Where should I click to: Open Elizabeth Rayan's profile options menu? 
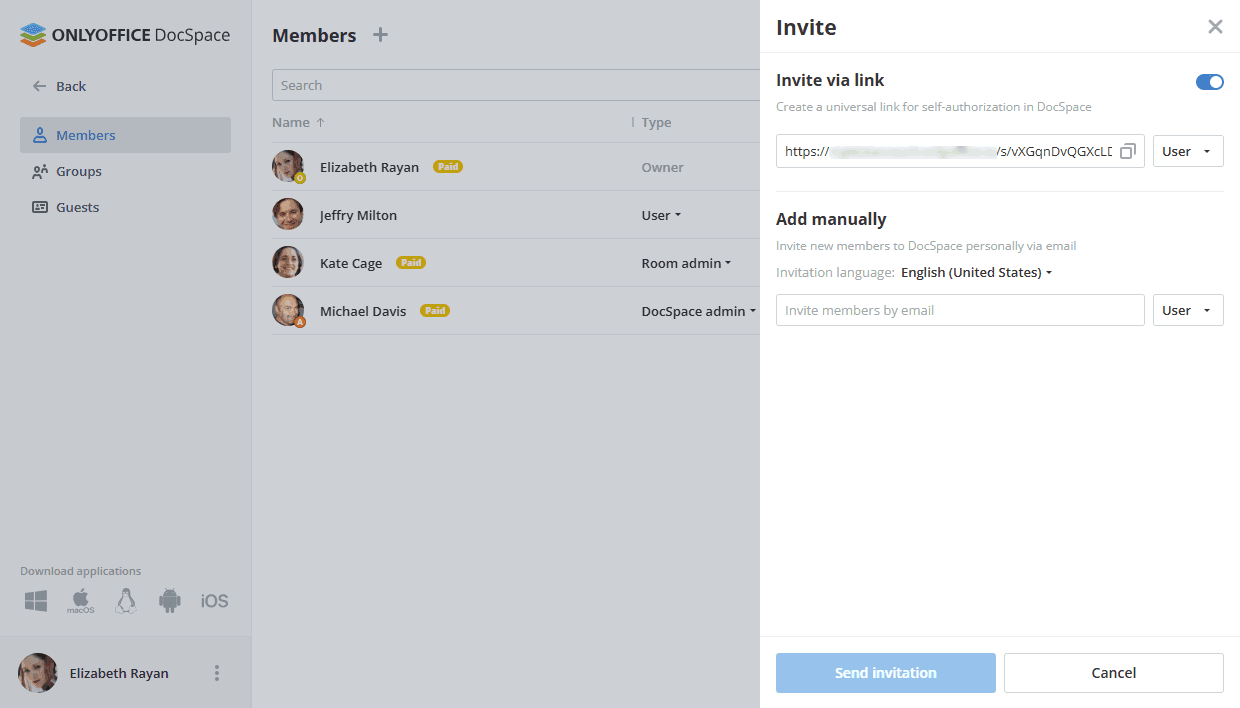point(217,673)
